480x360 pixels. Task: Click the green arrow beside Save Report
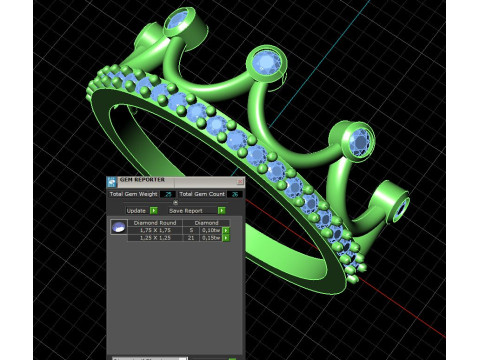[222, 211]
